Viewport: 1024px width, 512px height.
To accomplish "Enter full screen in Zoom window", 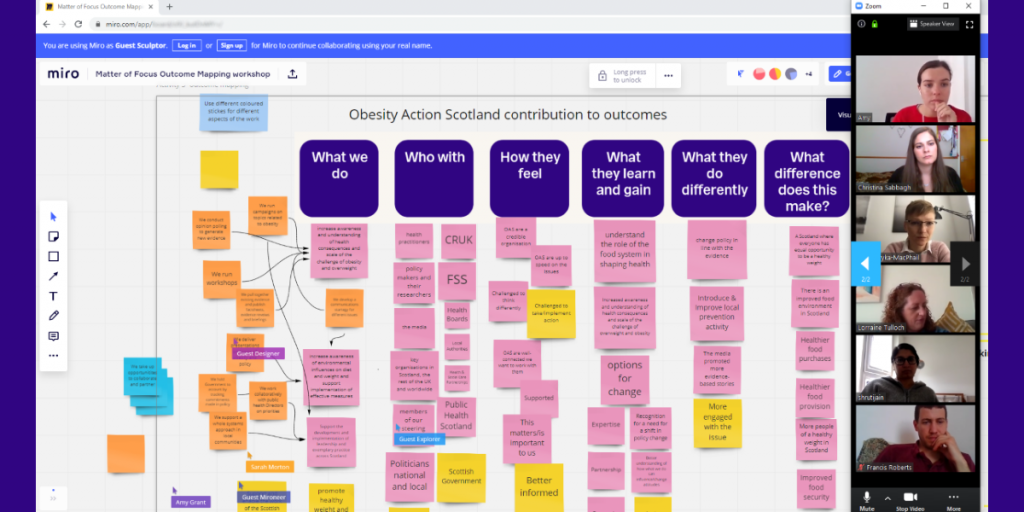I will pos(969,24).
